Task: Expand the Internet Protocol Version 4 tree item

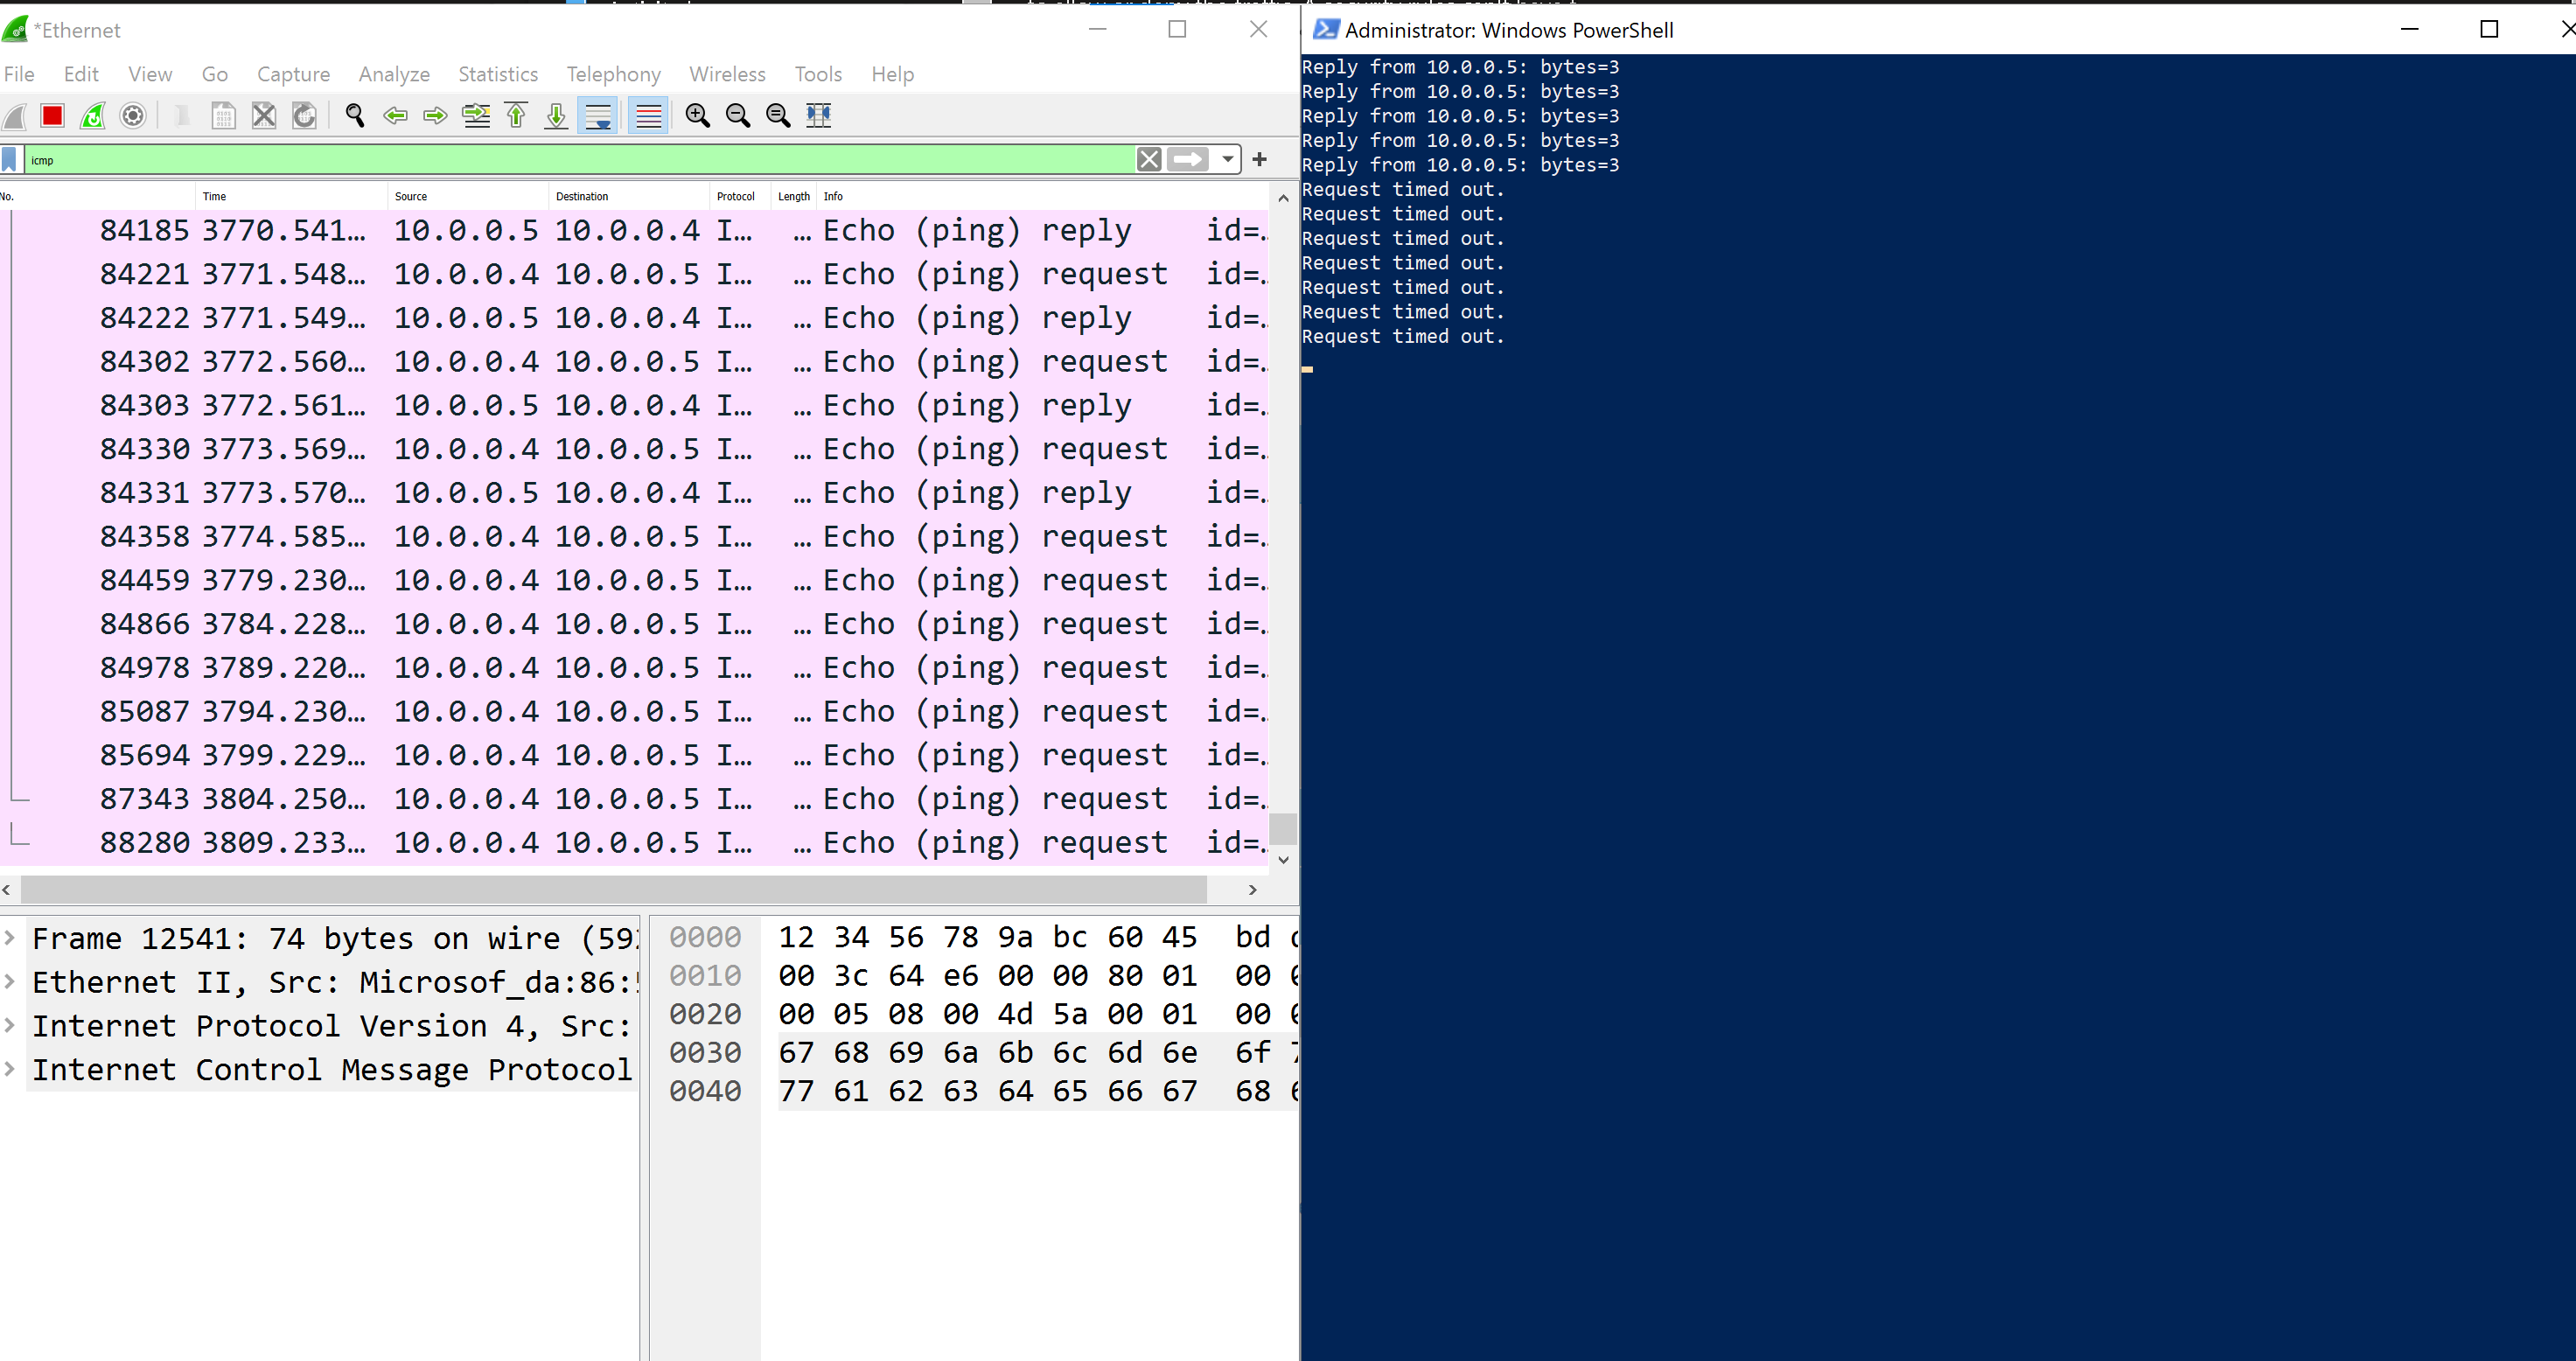Action: point(14,1025)
